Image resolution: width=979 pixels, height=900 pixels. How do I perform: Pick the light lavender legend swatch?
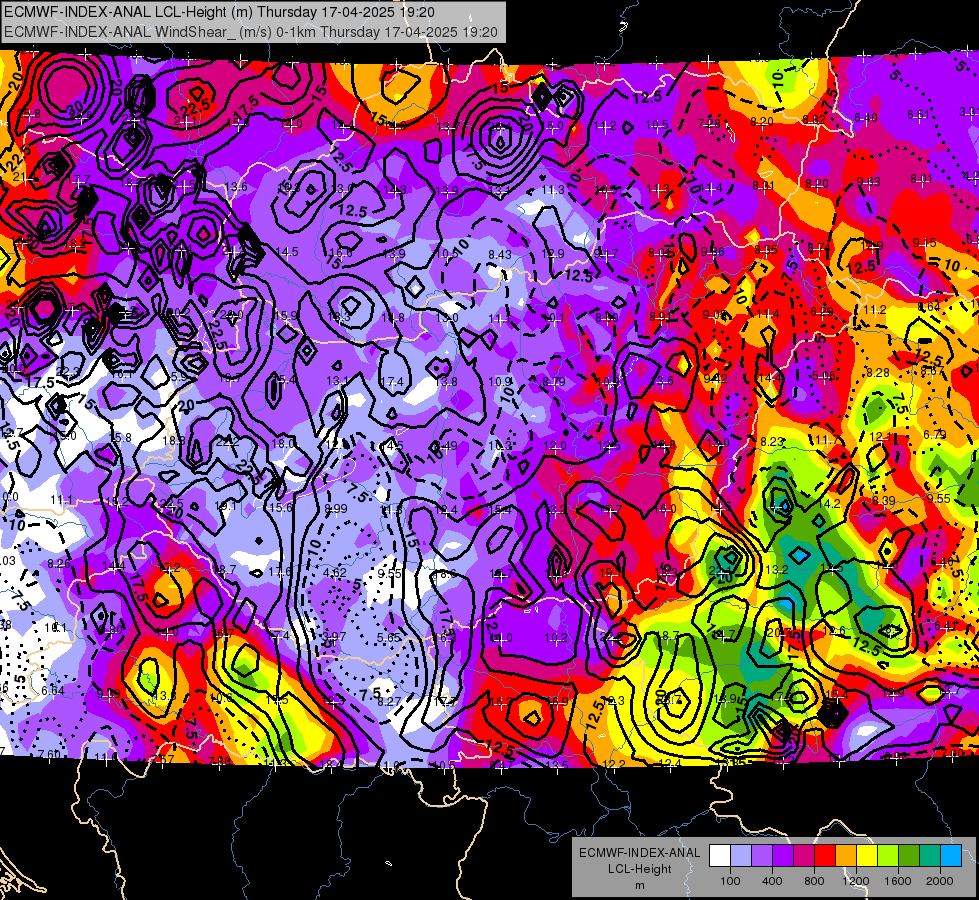pyautogui.click(x=740, y=856)
